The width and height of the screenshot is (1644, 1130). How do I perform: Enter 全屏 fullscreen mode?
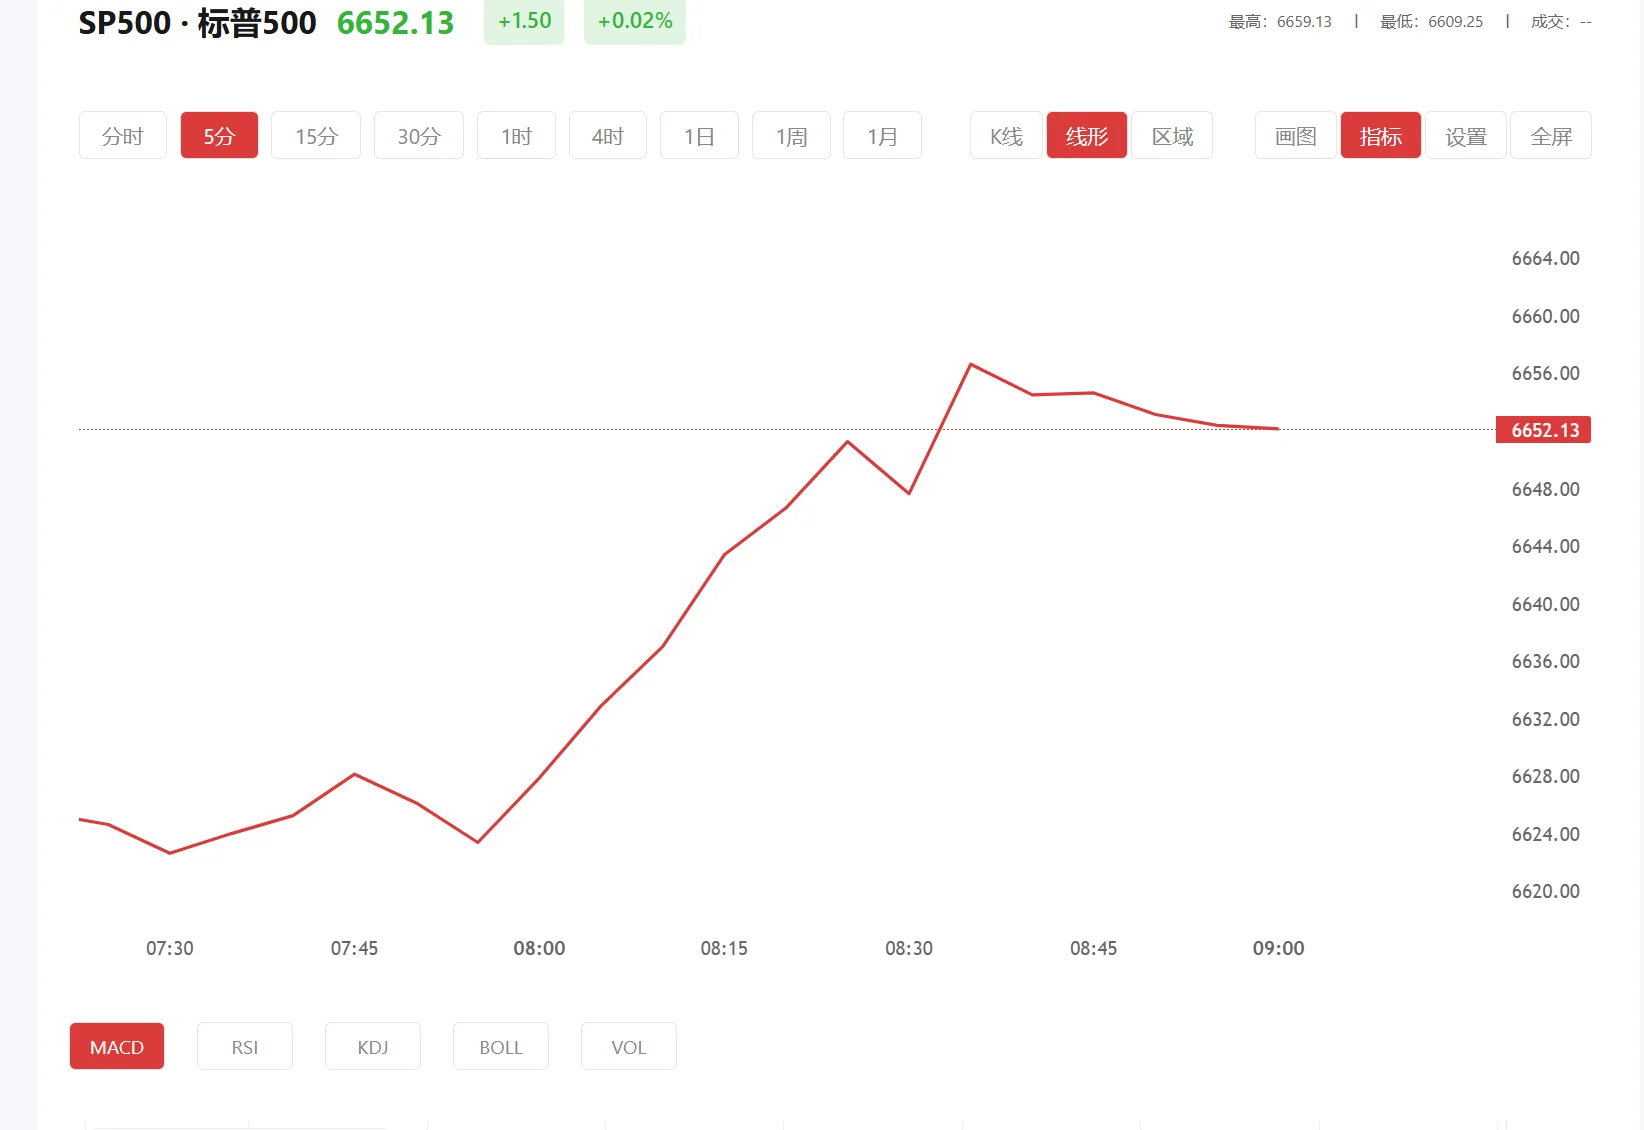(1551, 135)
